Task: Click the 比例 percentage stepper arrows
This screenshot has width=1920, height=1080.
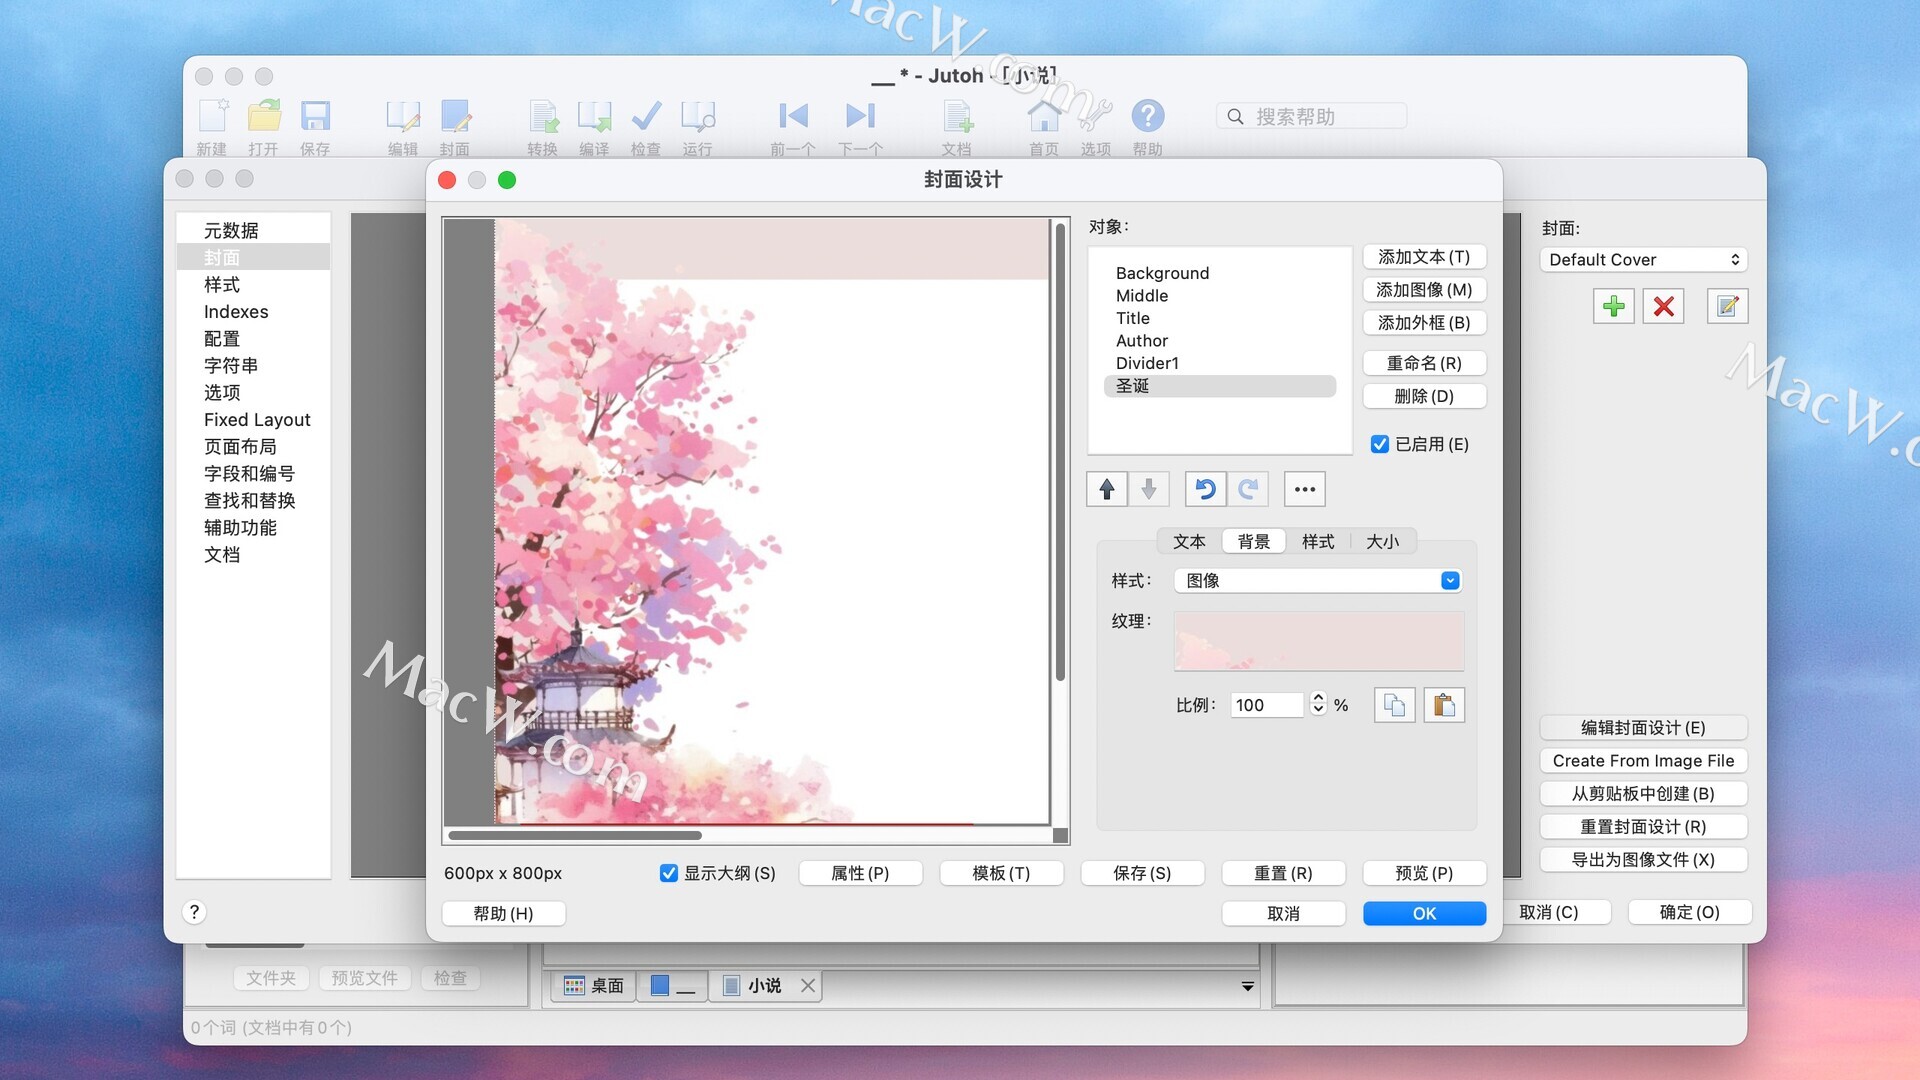Action: pyautogui.click(x=1318, y=704)
